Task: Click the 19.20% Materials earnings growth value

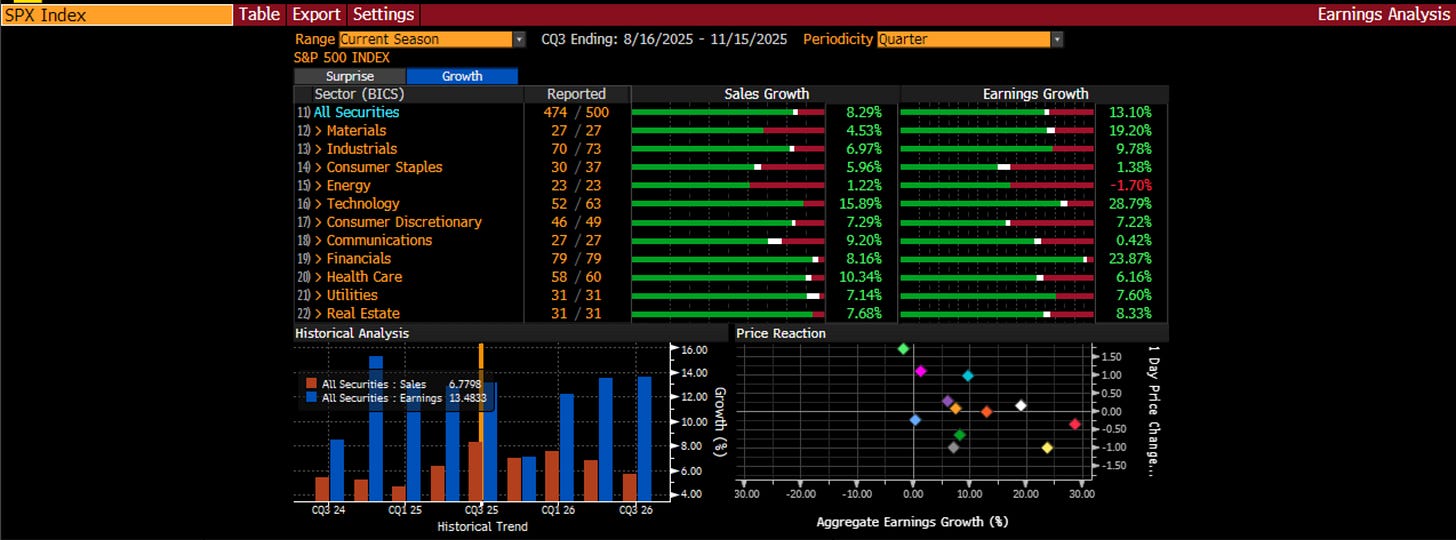Action: pyautogui.click(x=1130, y=131)
